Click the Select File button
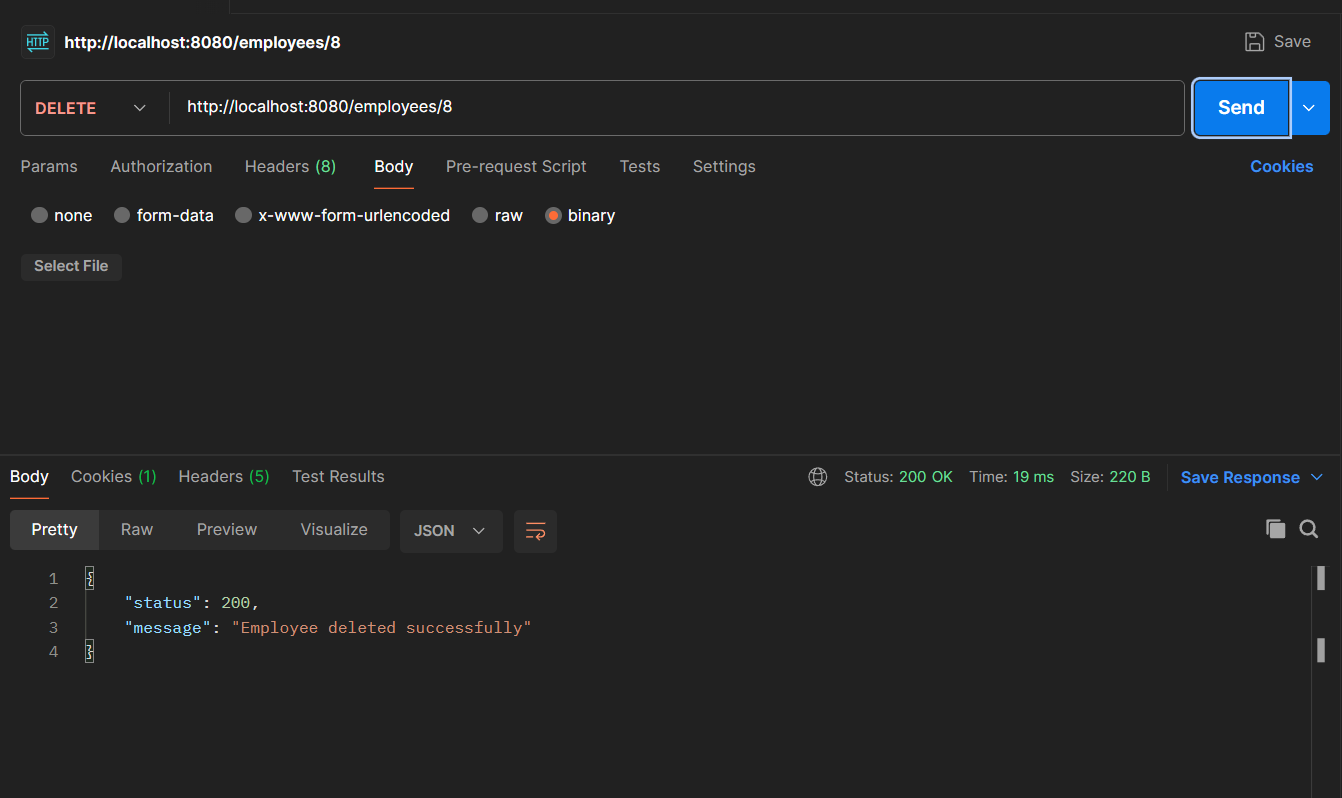Image resolution: width=1342 pixels, height=798 pixels. coord(71,266)
